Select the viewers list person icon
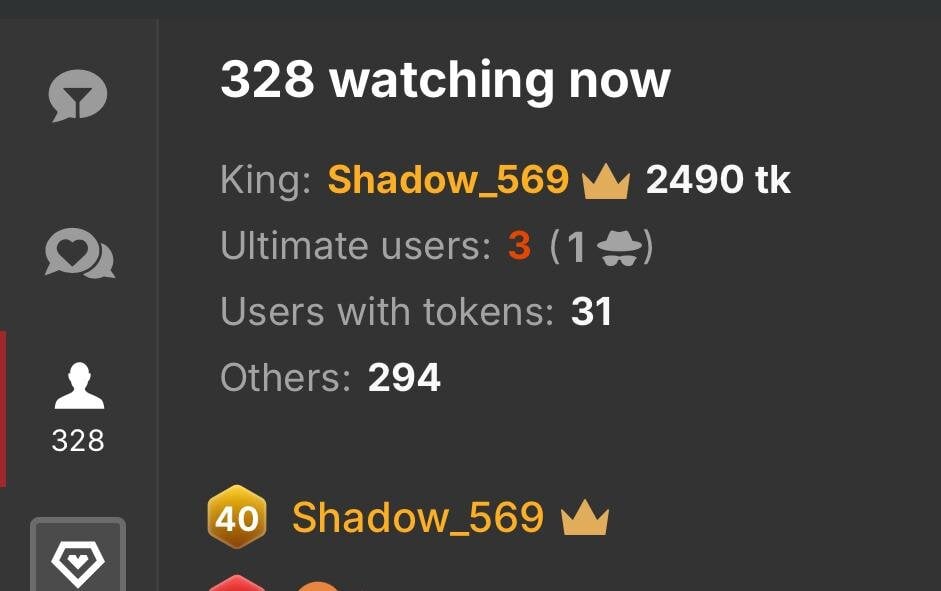 pos(79,386)
